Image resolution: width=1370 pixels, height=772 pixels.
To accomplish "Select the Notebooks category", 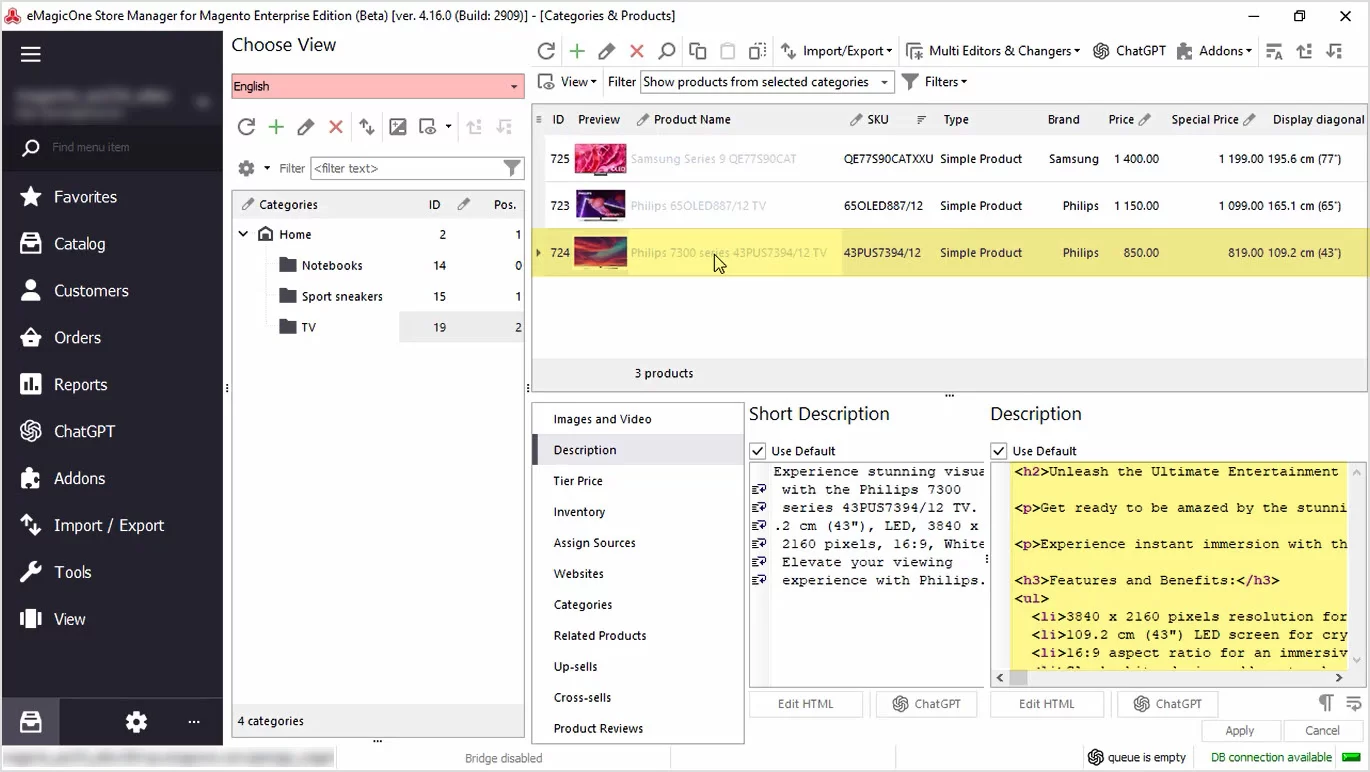I will [332, 266].
